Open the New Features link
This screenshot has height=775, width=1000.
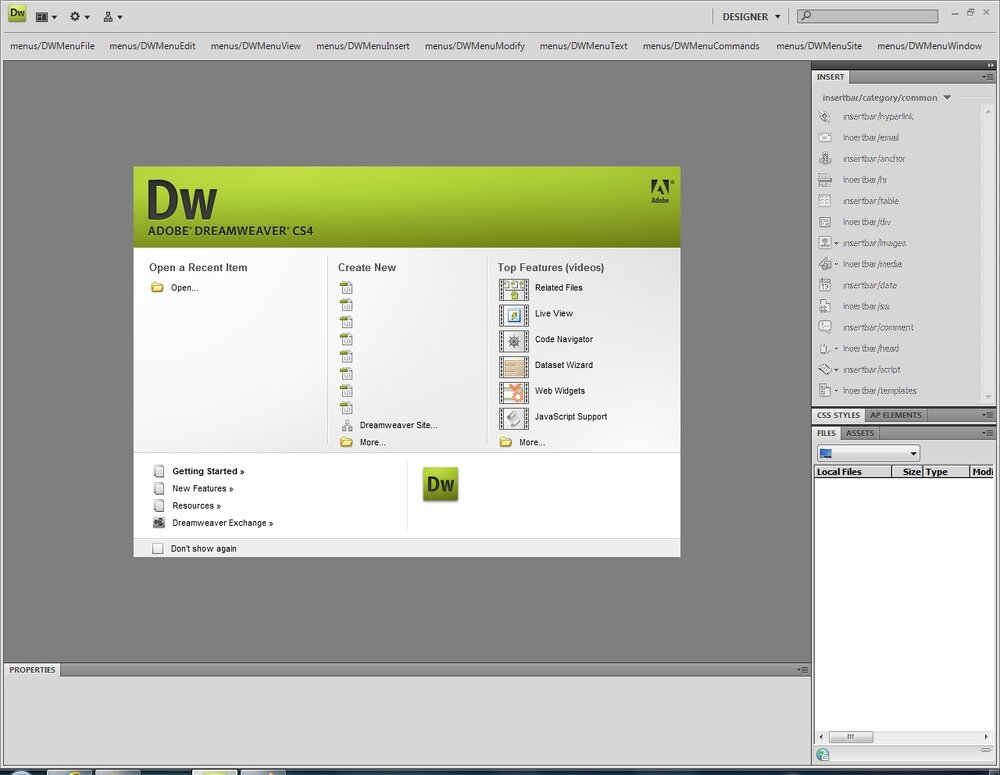202,489
